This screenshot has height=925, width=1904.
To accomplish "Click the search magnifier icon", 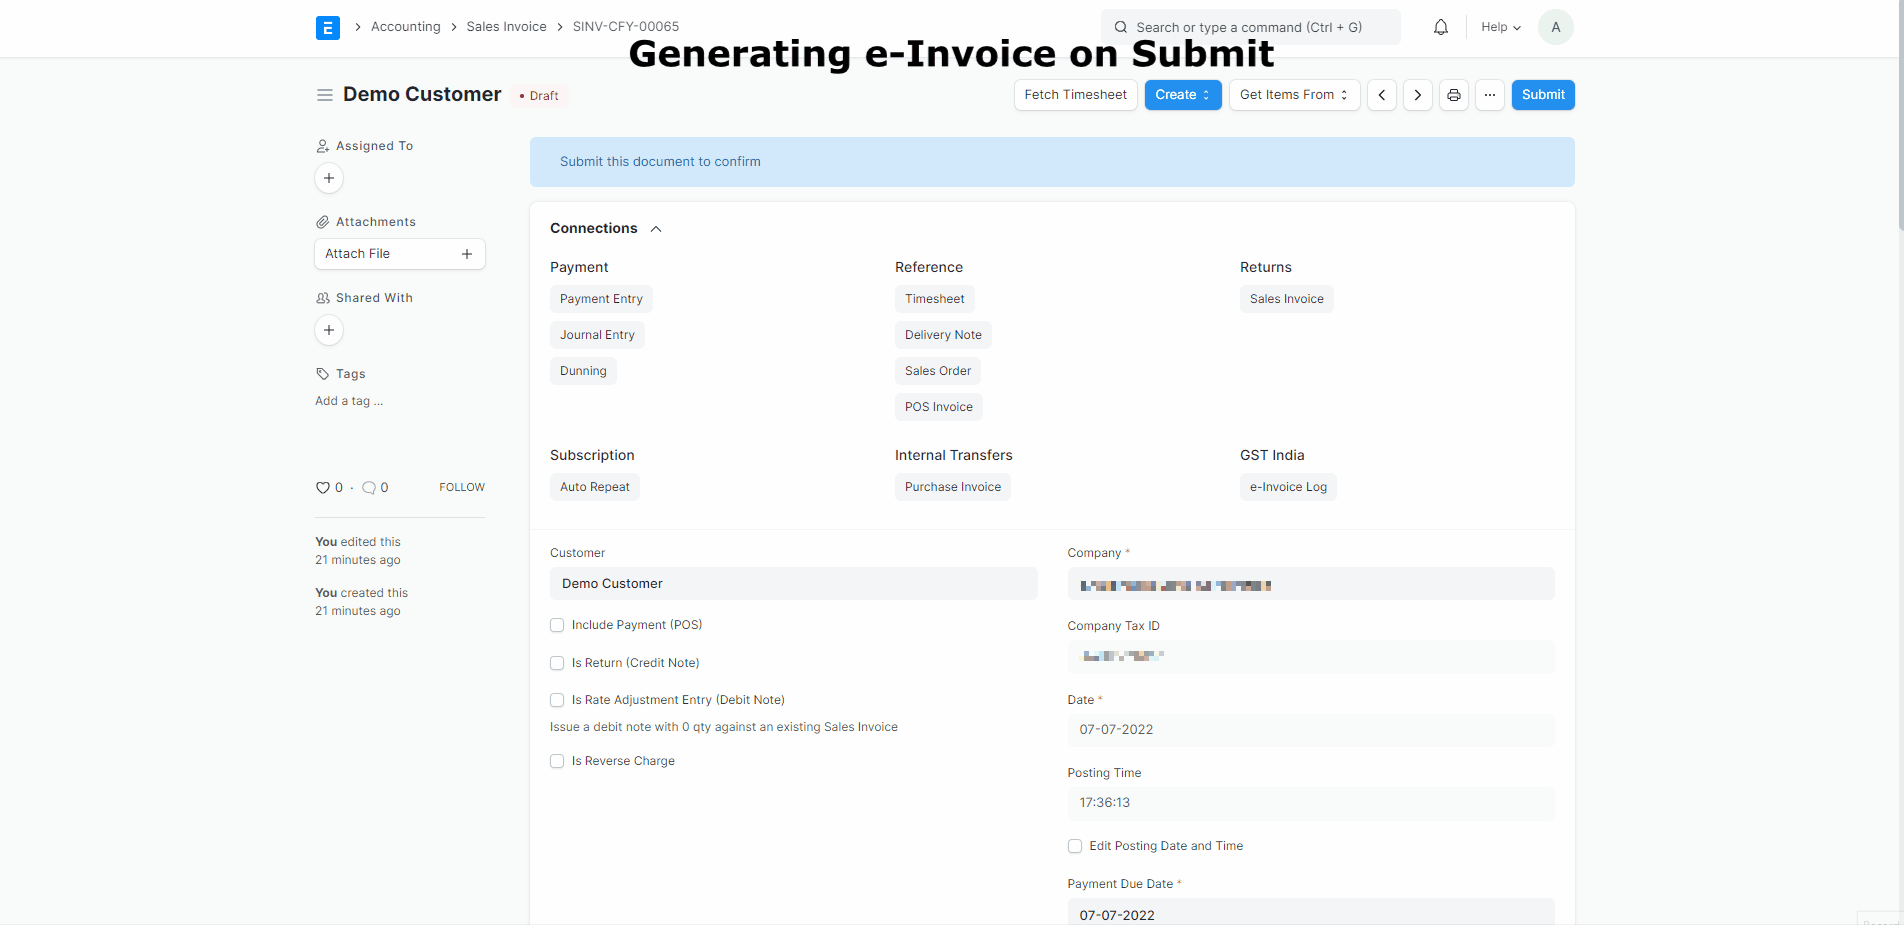I will click(x=1121, y=27).
